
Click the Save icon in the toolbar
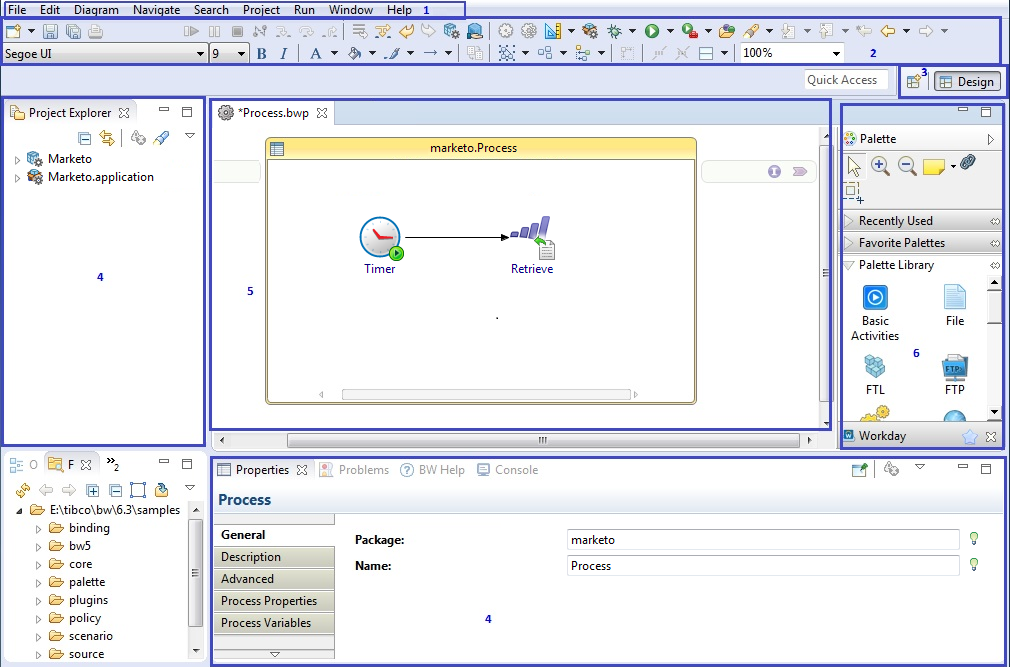pyautogui.click(x=50, y=31)
